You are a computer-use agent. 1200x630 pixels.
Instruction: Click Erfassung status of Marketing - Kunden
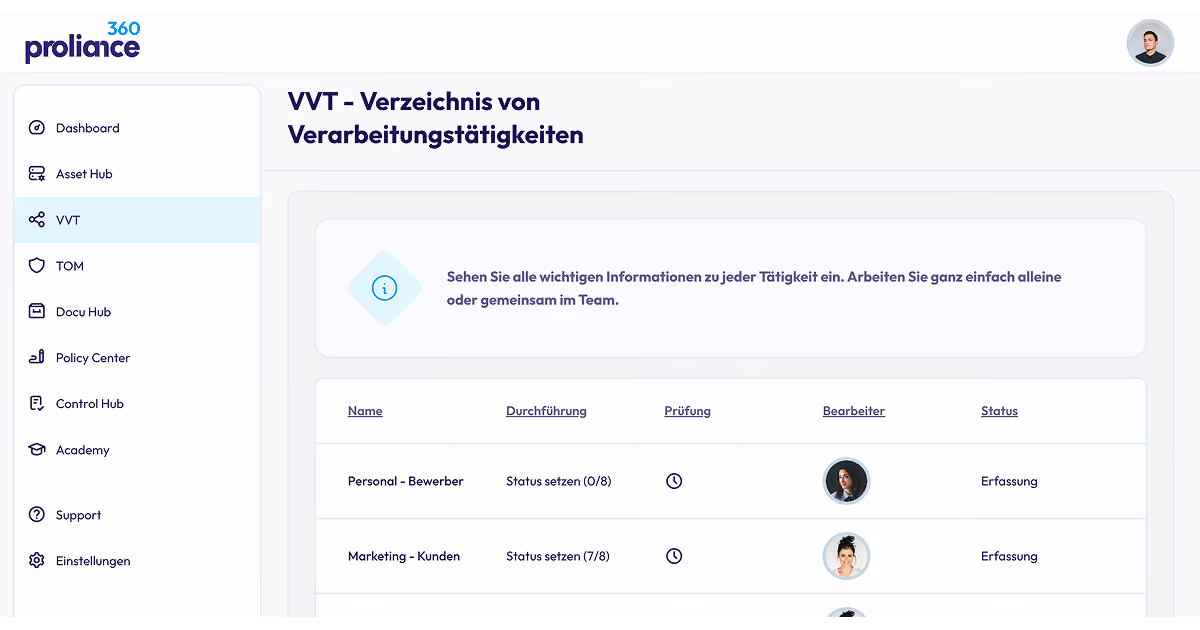(x=1009, y=556)
